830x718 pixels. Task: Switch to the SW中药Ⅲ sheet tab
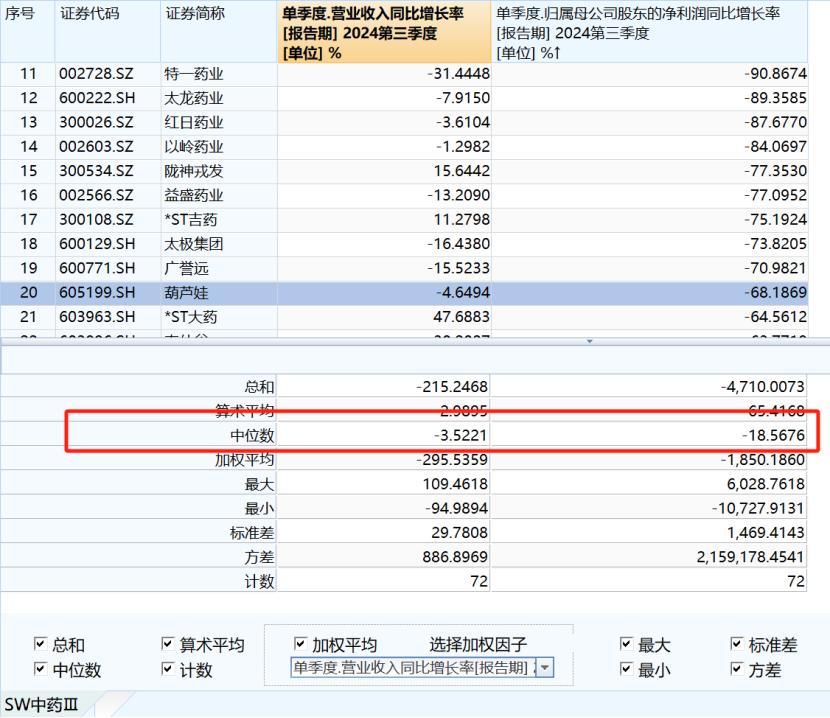pyautogui.click(x=41, y=705)
